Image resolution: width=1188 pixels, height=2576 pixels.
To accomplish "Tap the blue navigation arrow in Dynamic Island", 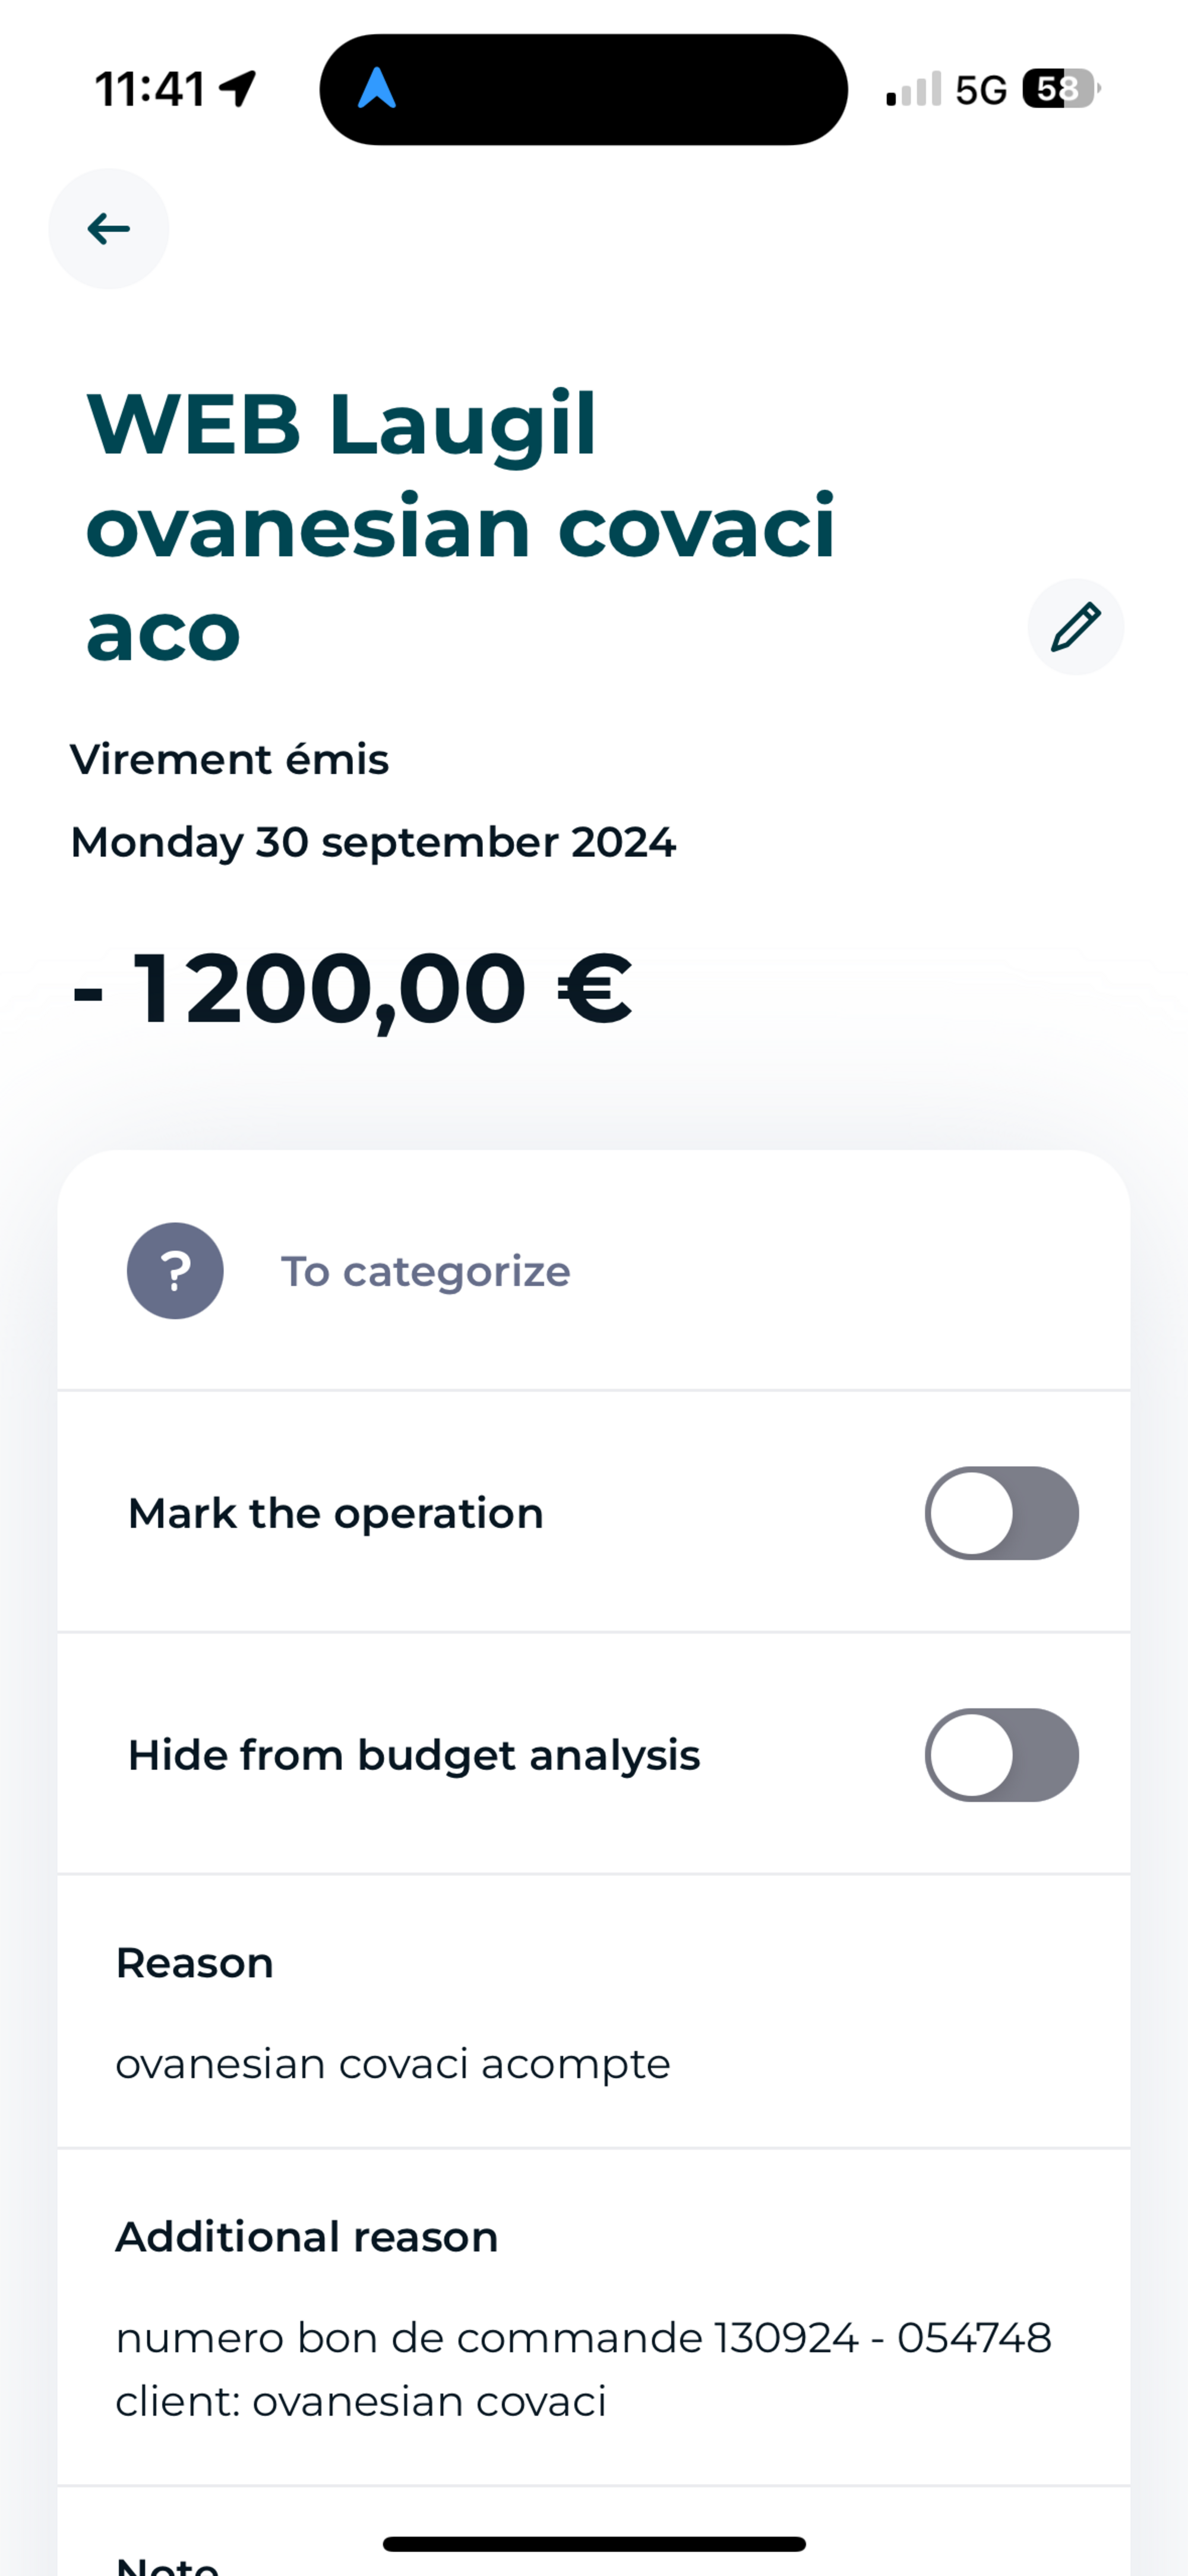I will tap(377, 89).
